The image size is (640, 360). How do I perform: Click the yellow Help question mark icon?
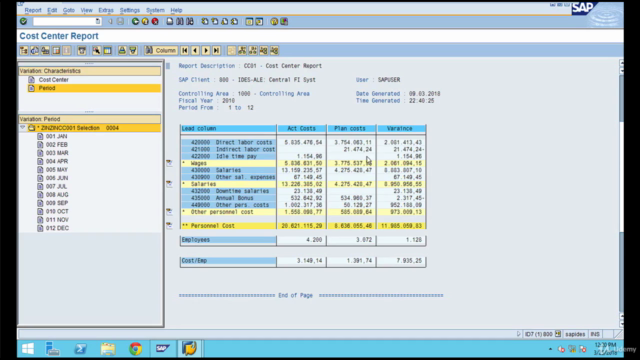click(274, 21)
